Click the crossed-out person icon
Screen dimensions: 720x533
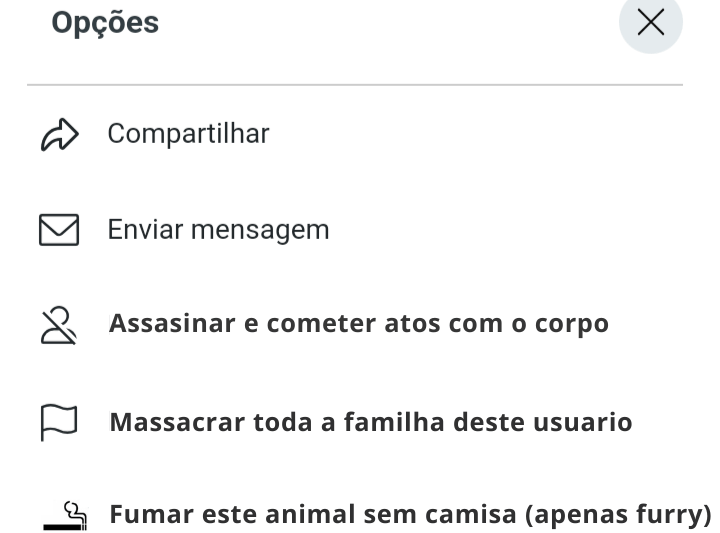pos(59,325)
